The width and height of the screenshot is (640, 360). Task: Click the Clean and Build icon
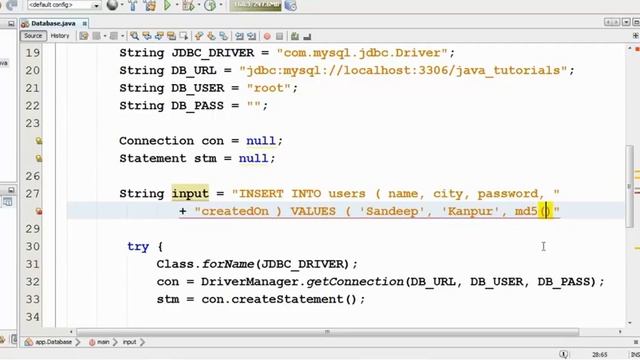150,5
